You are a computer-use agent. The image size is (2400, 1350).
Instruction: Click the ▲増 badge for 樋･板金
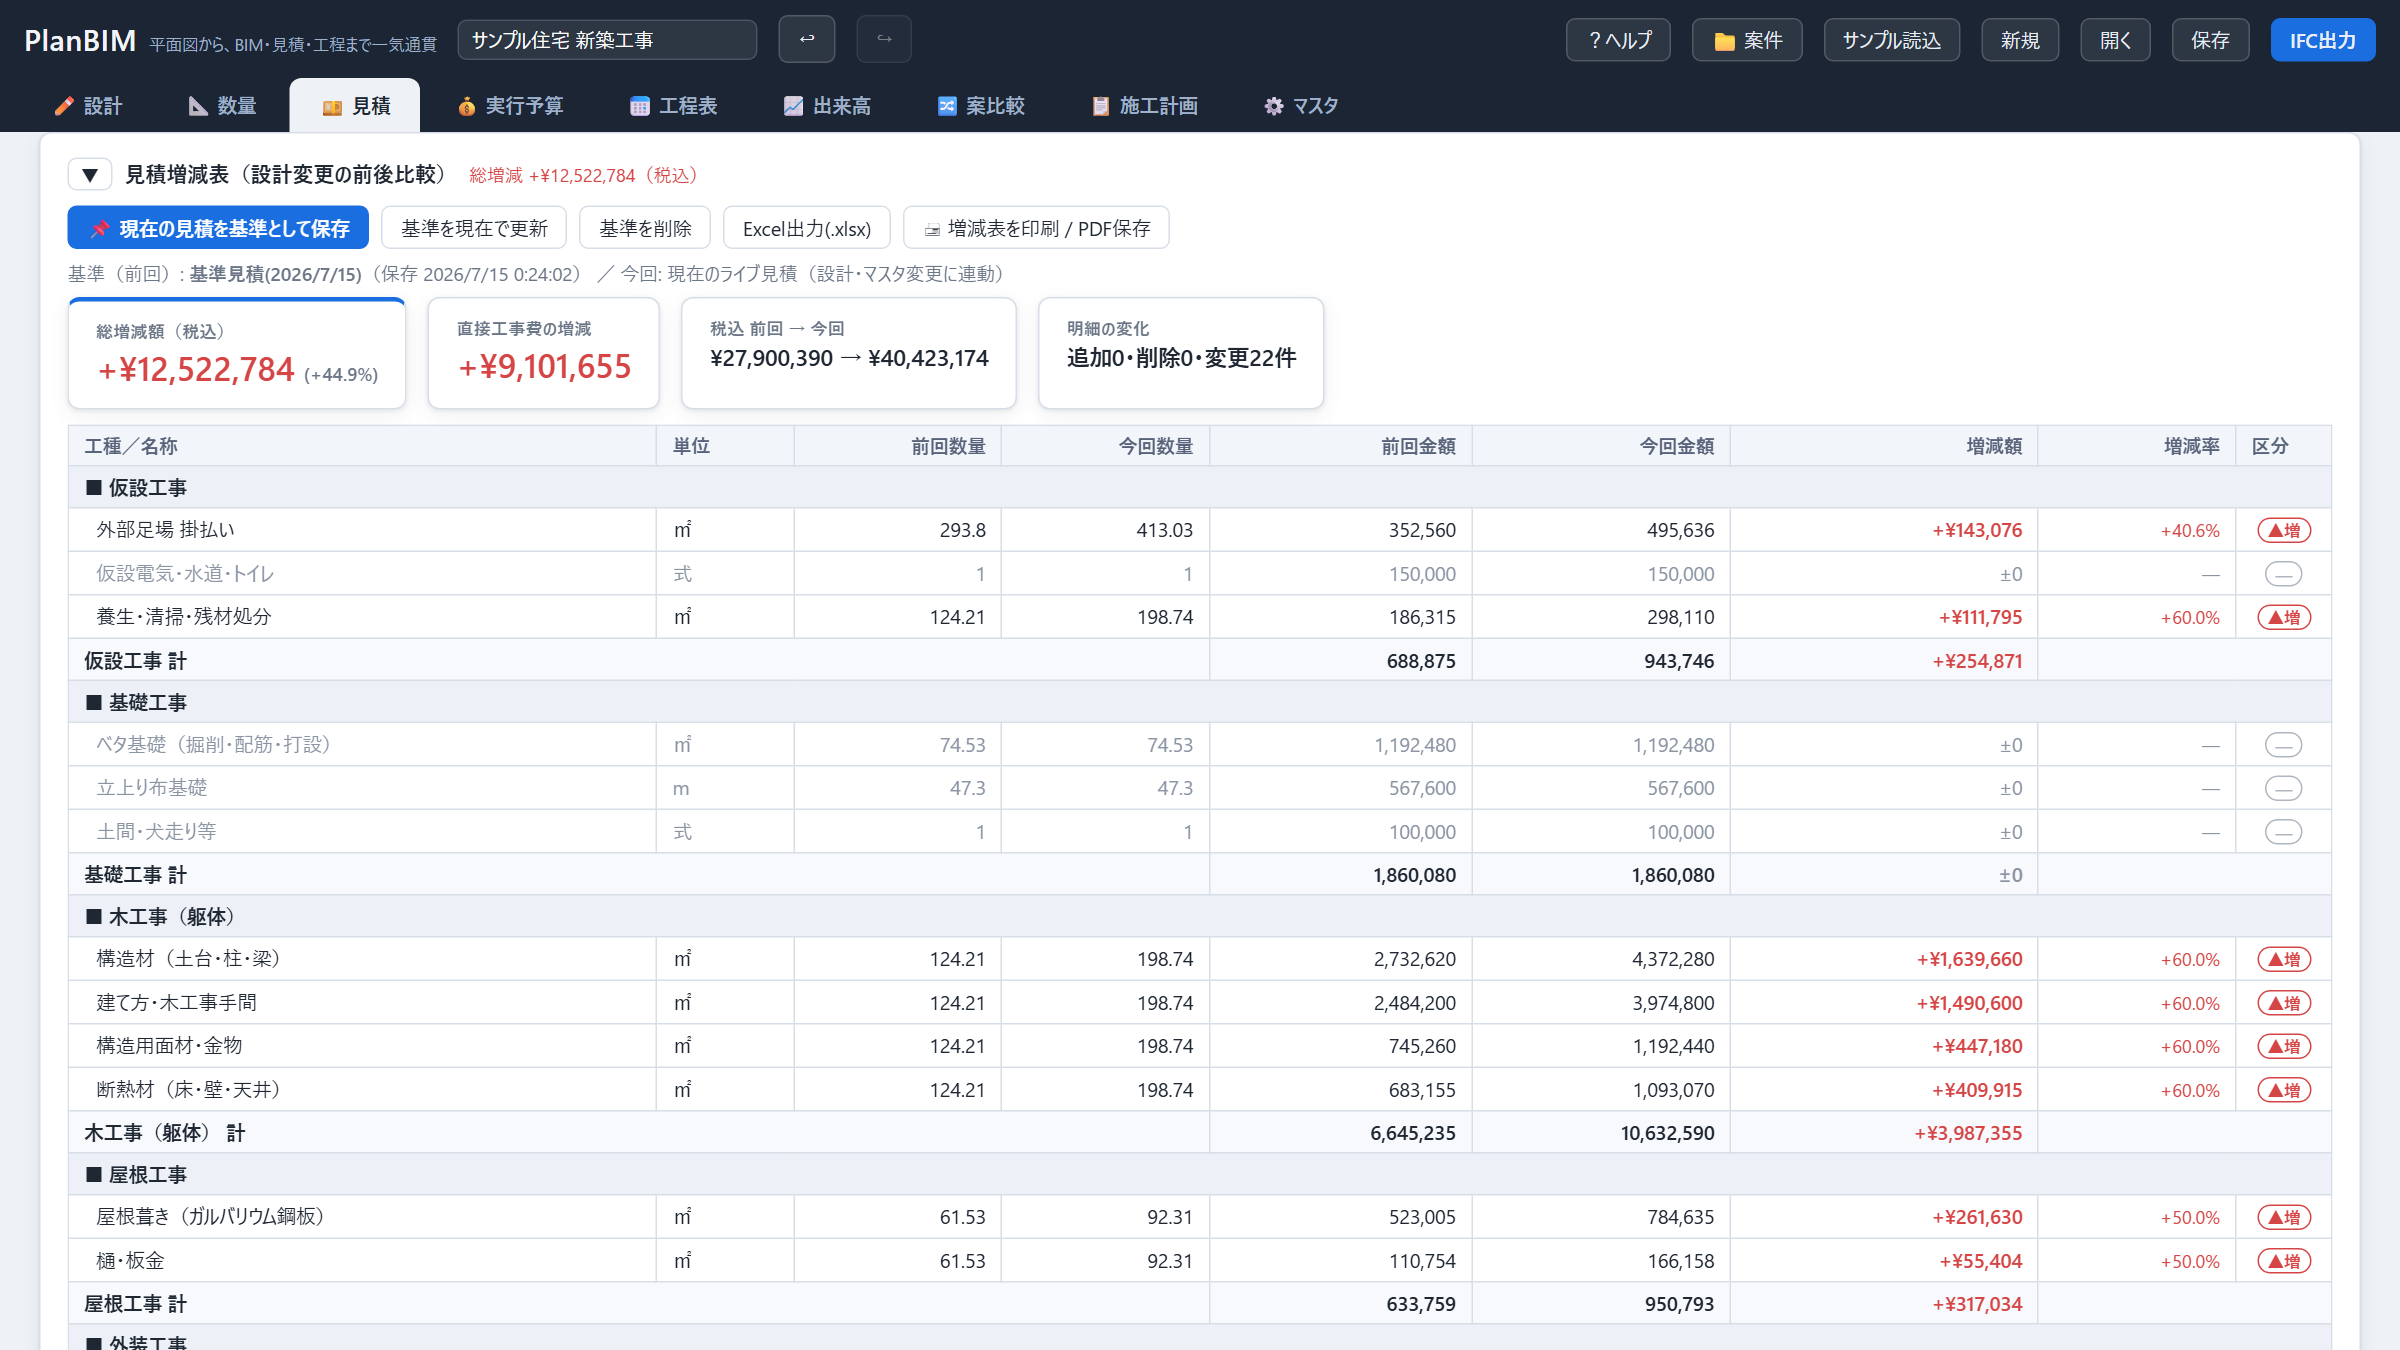tap(2284, 1261)
